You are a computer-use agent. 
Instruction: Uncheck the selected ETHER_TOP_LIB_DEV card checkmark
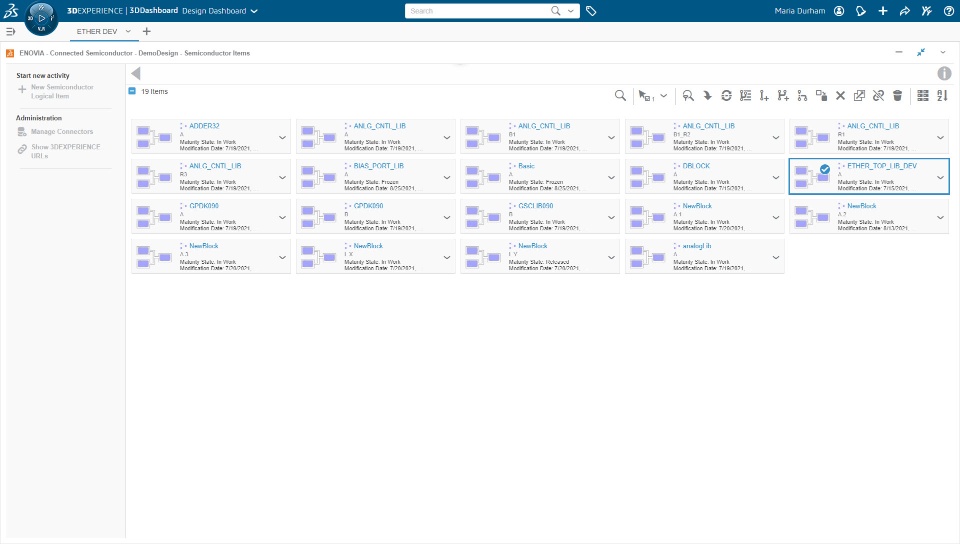(825, 169)
